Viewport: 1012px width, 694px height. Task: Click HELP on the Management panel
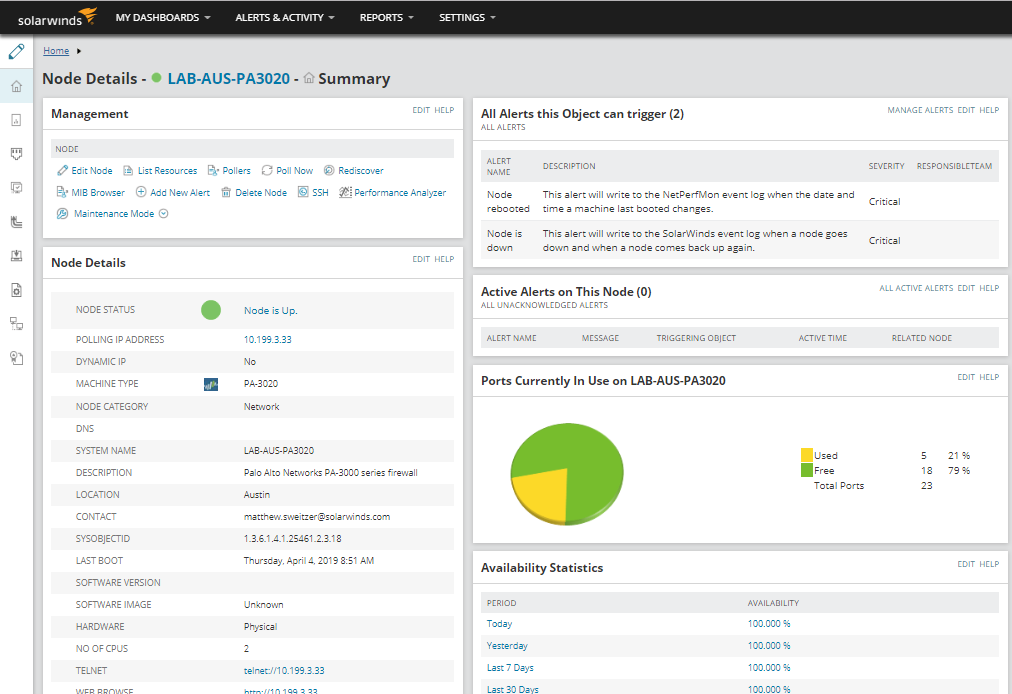click(x=444, y=110)
